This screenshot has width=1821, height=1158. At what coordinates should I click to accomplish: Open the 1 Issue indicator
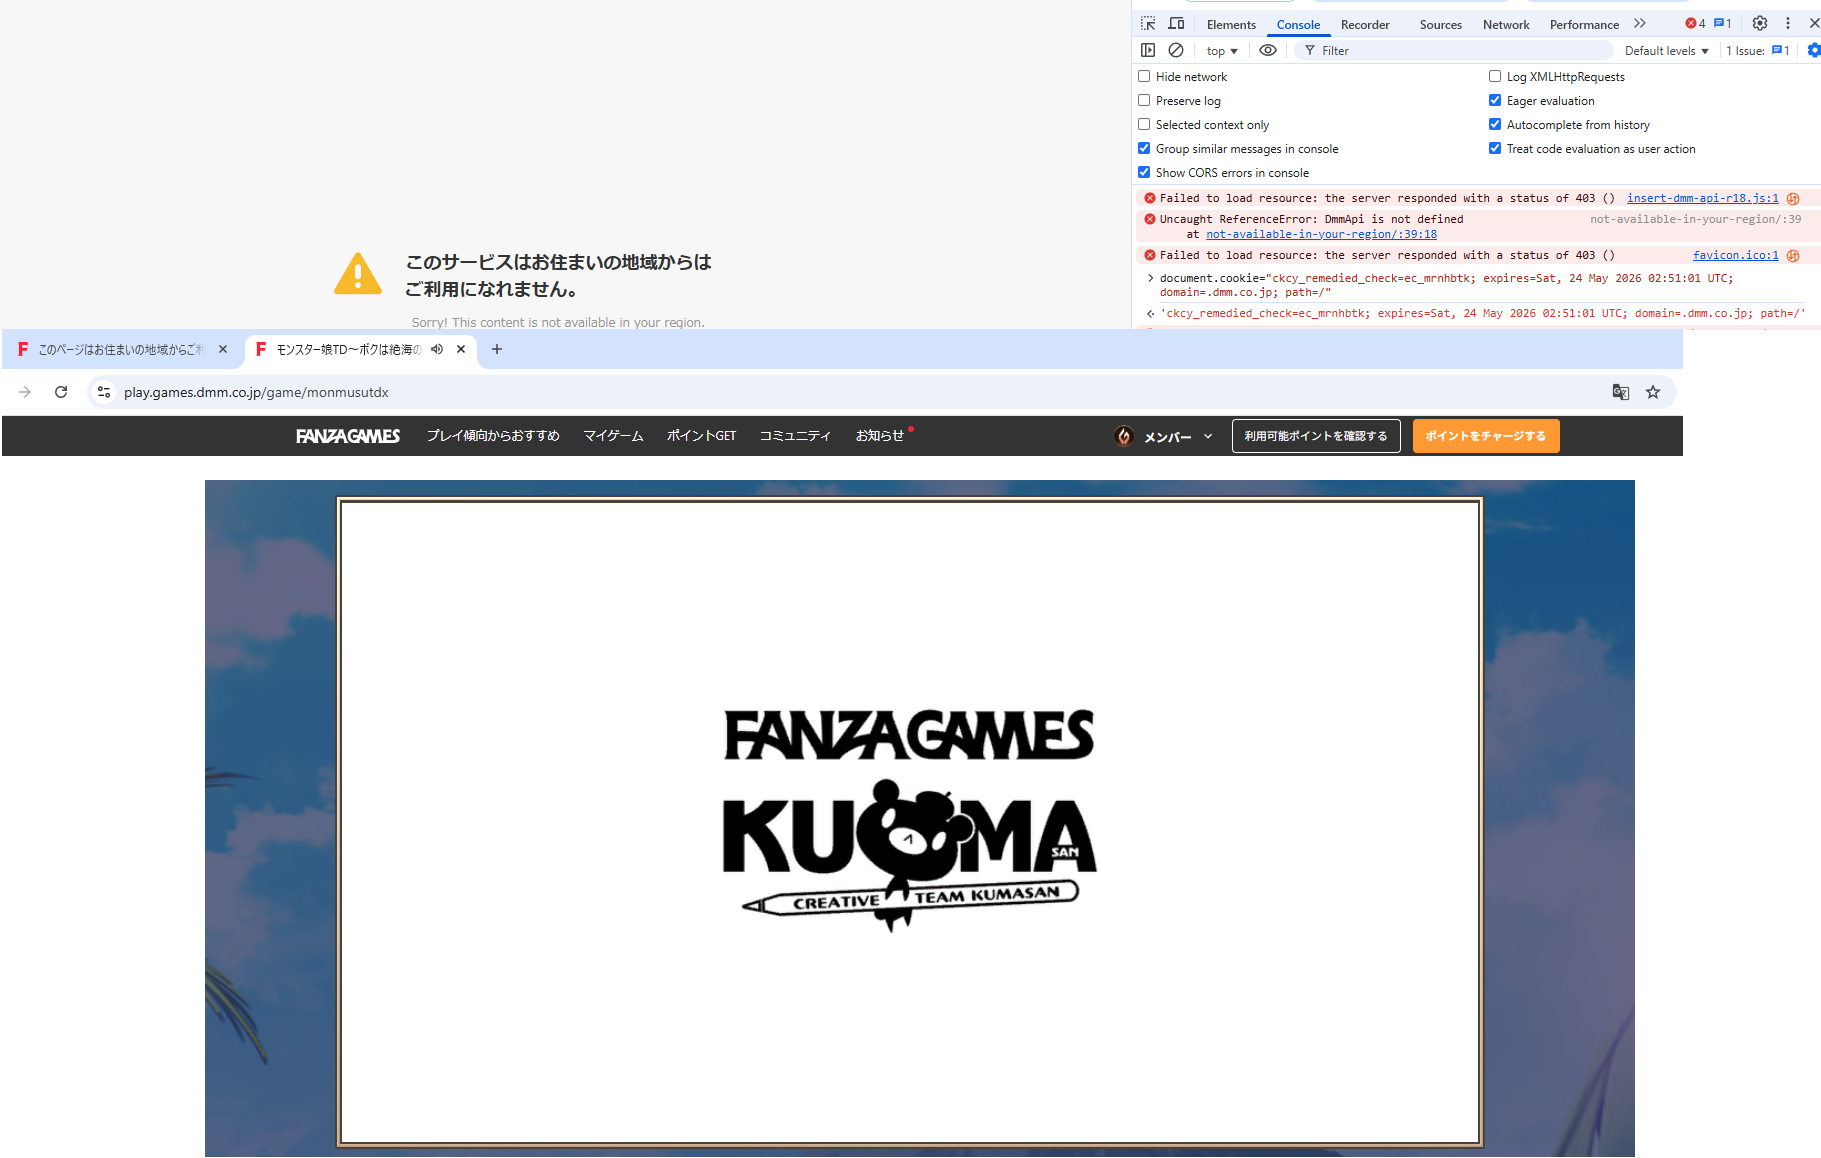(1757, 51)
